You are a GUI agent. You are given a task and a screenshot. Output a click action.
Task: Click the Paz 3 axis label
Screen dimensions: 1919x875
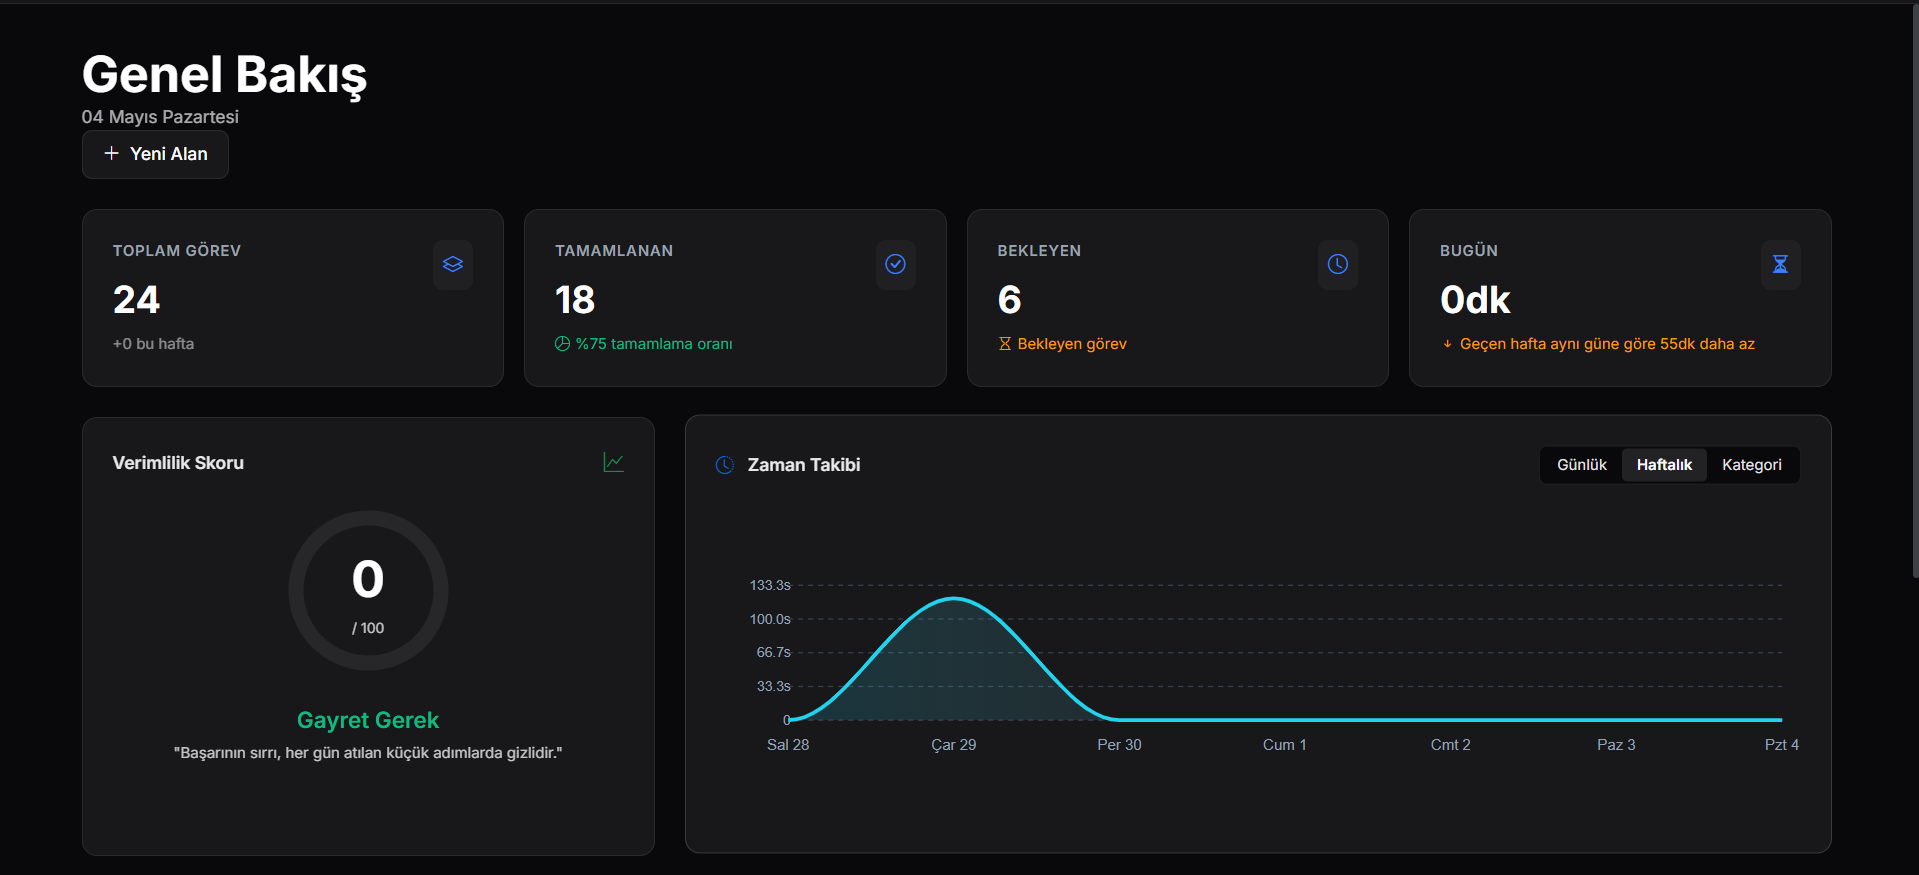1616,745
